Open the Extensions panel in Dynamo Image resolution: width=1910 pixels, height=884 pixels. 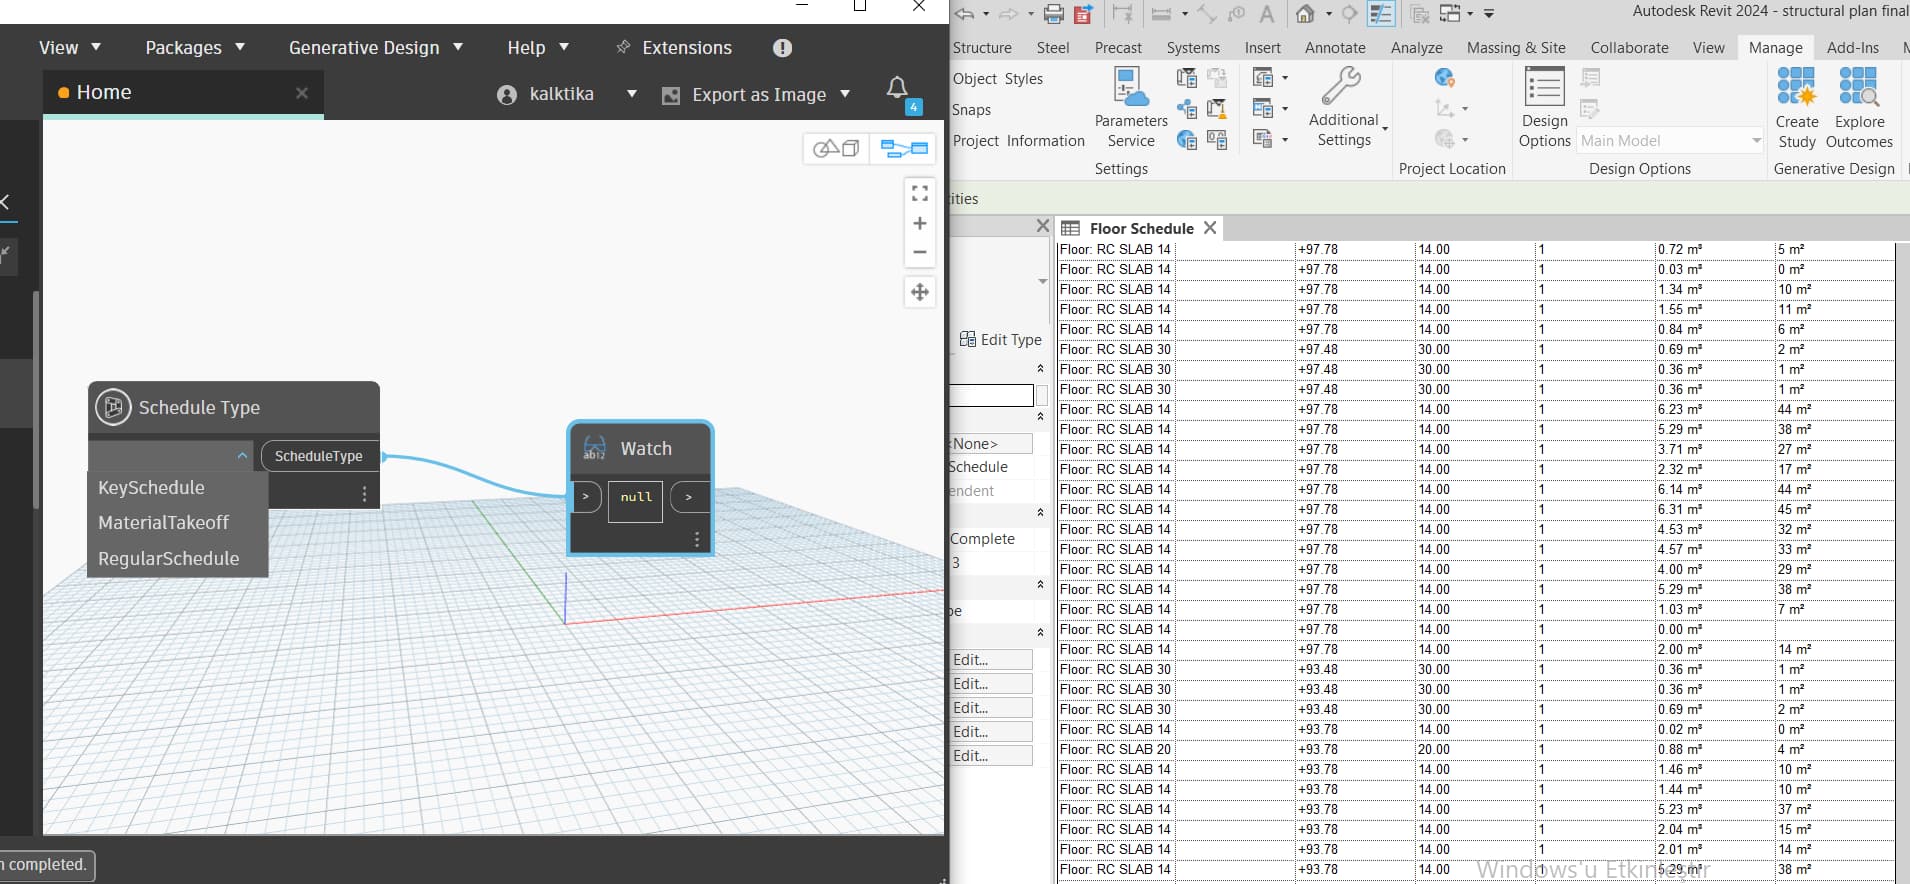[x=675, y=48]
